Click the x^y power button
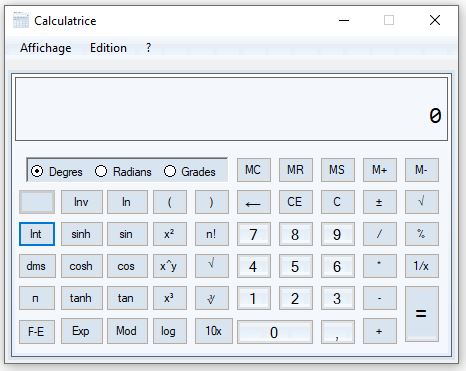Screen dimensions: 466x371 [x=170, y=266]
